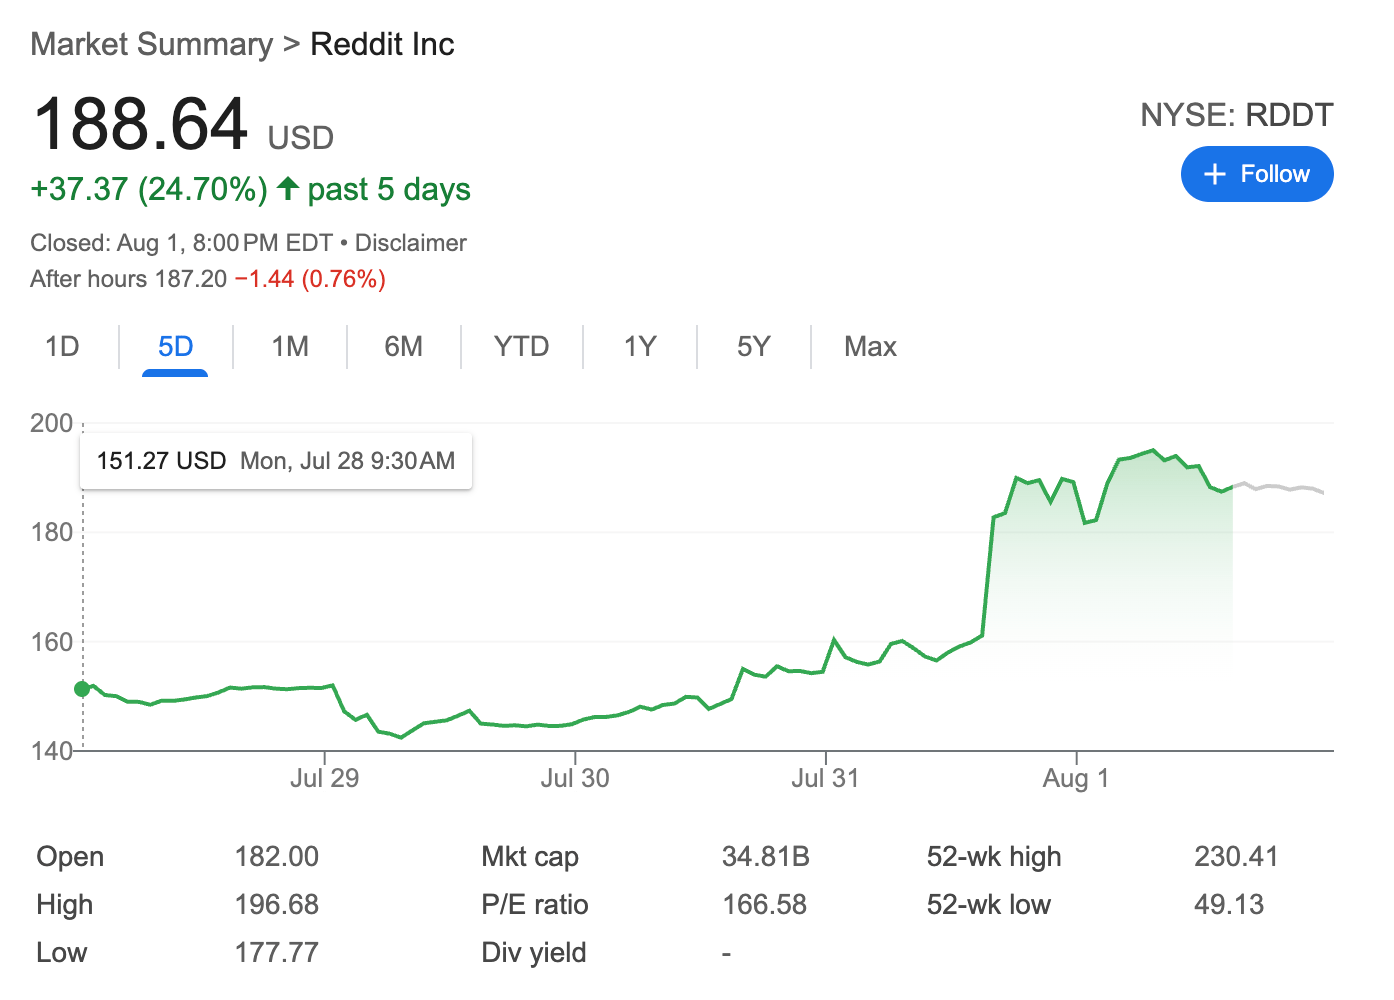This screenshot has height=1000, width=1394.
Task: View the 1Y stock chart
Action: 639,346
